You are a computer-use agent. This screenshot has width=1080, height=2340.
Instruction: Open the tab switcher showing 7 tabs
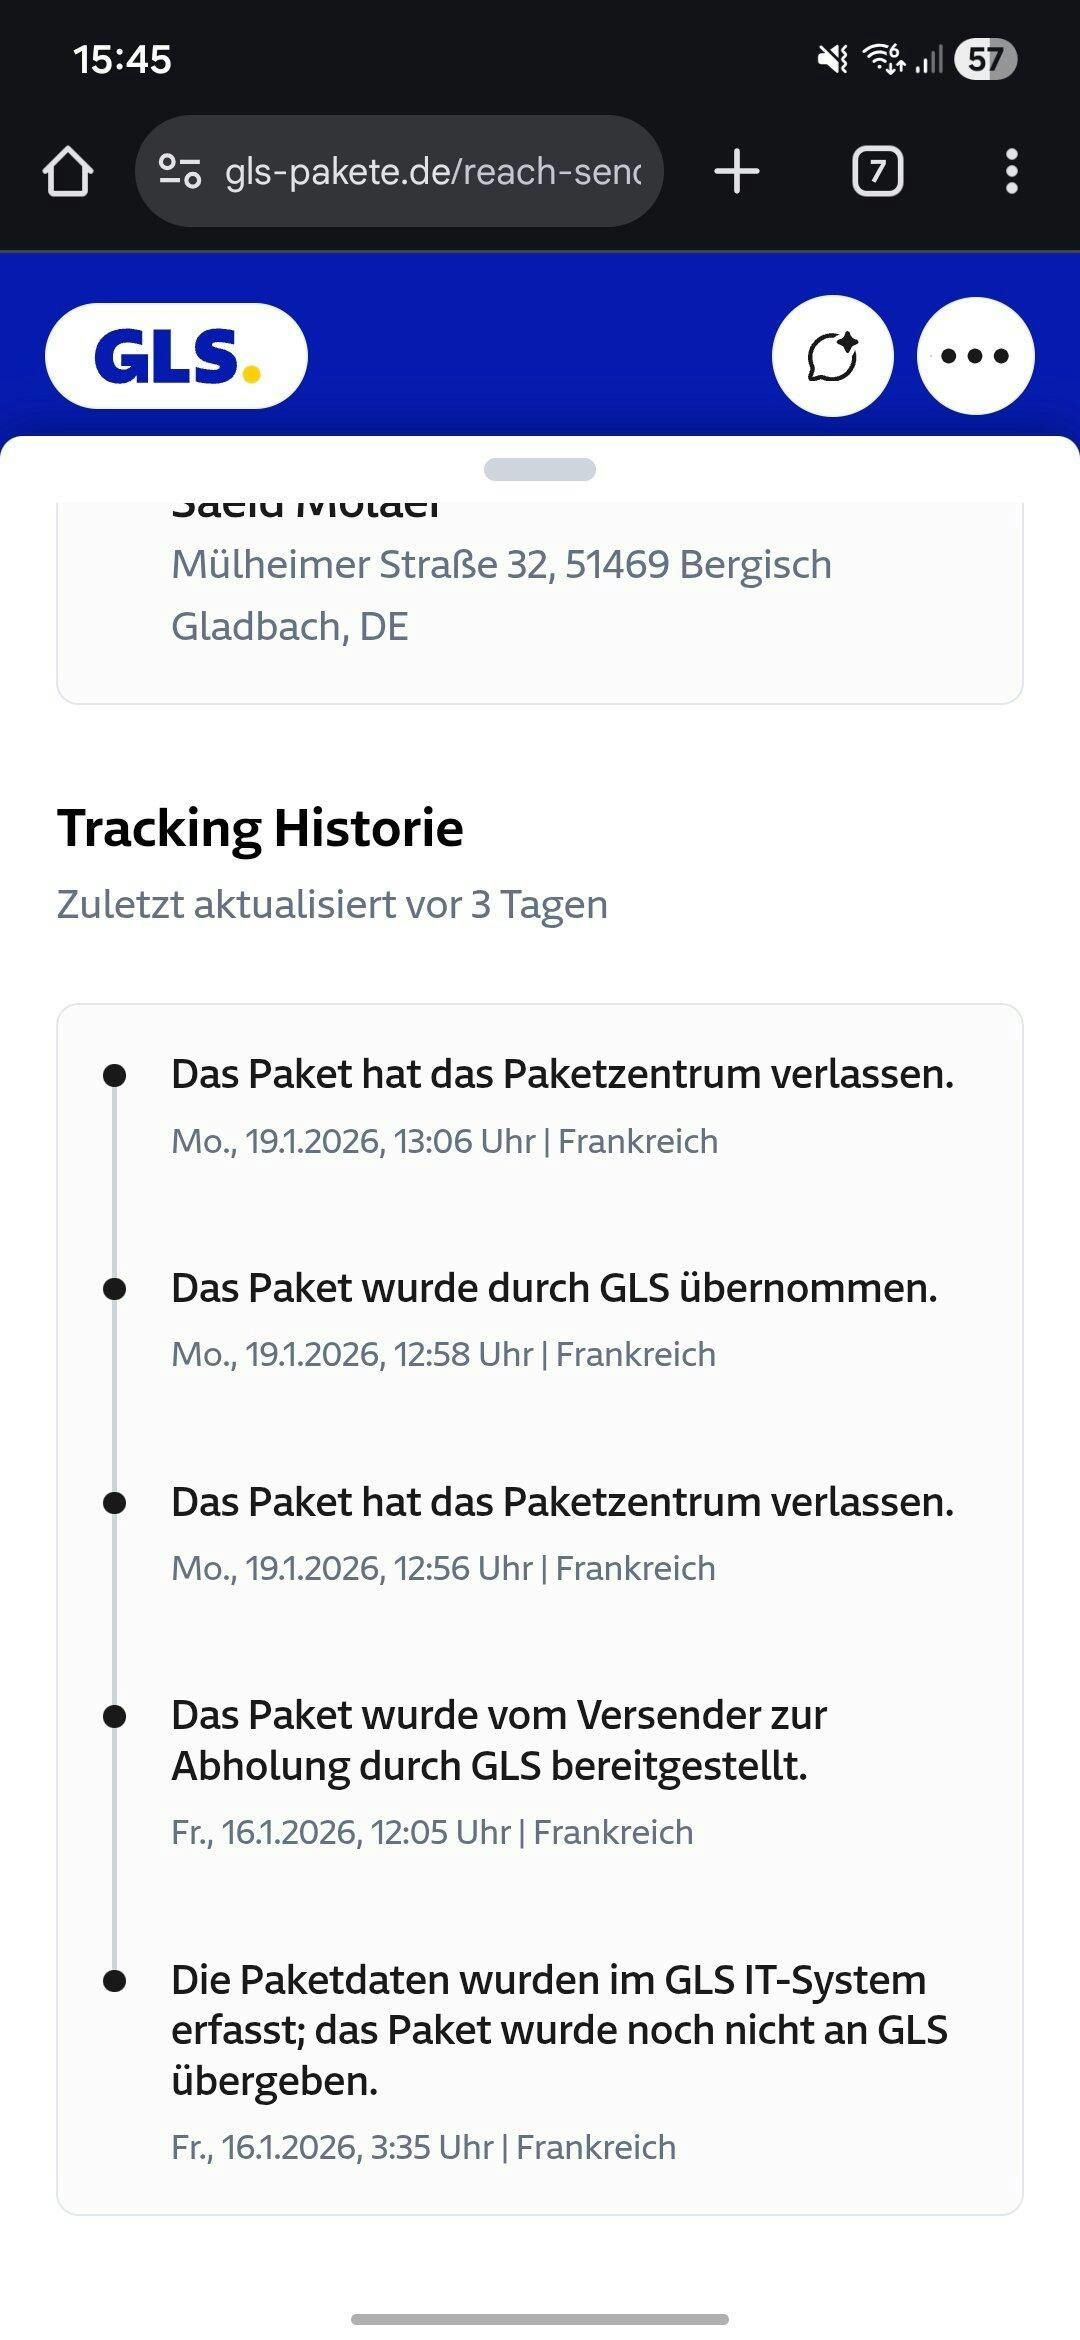tap(877, 172)
